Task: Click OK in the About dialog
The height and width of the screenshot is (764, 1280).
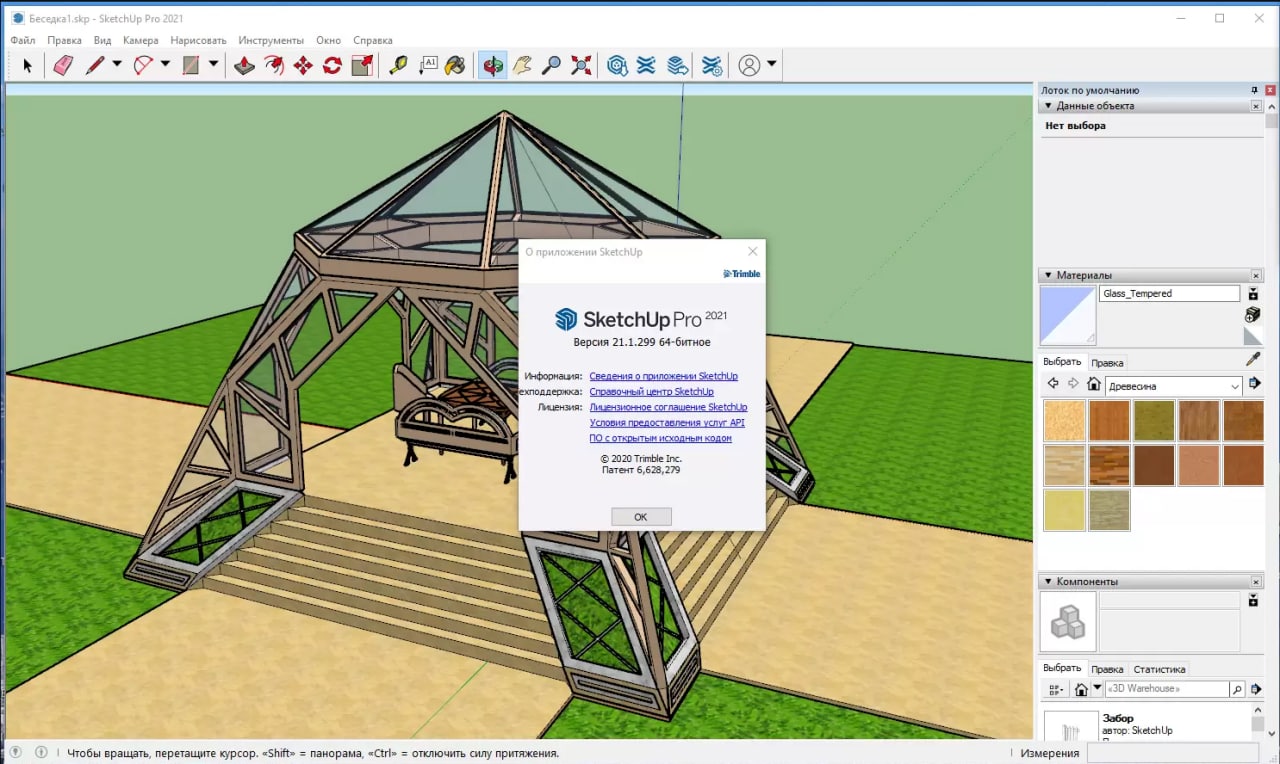Action: [x=641, y=517]
